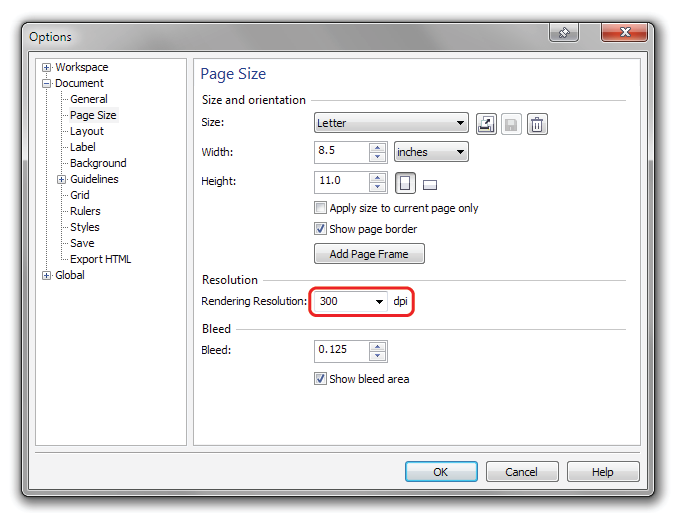This screenshot has height=513, width=674.
Task: Select Save in the tree
Action: [x=82, y=243]
